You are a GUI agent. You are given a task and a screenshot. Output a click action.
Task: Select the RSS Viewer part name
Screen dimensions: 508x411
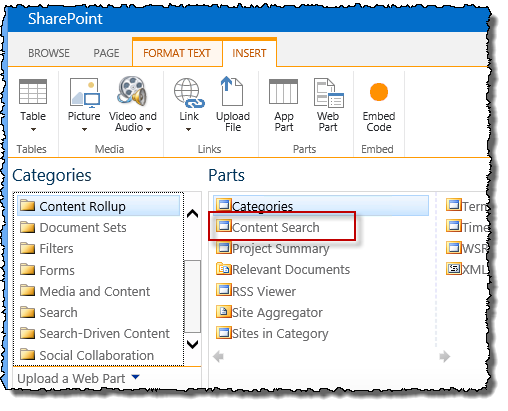click(264, 291)
